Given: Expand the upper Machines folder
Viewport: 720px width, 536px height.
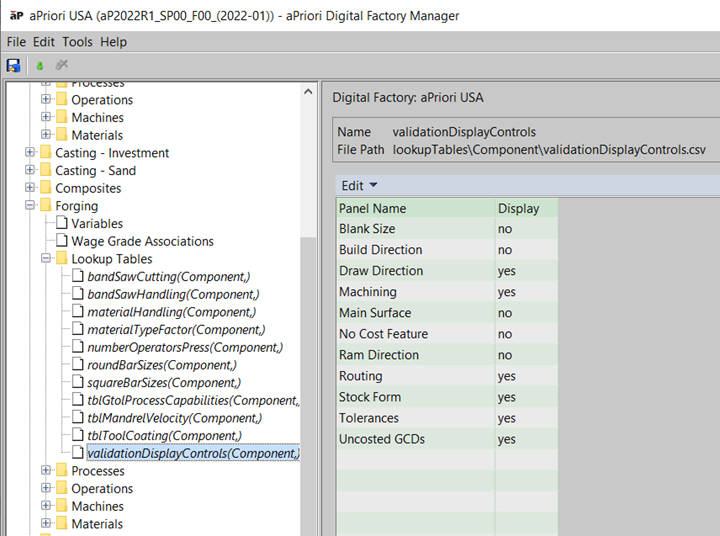Looking at the screenshot, I should [45, 117].
